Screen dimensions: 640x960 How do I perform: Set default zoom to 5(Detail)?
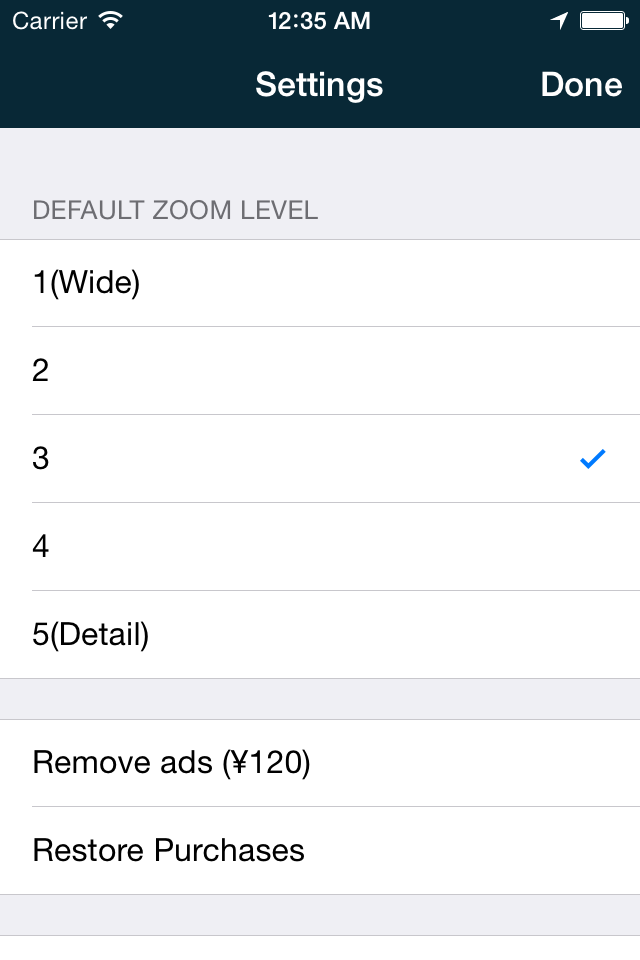[x=320, y=635]
